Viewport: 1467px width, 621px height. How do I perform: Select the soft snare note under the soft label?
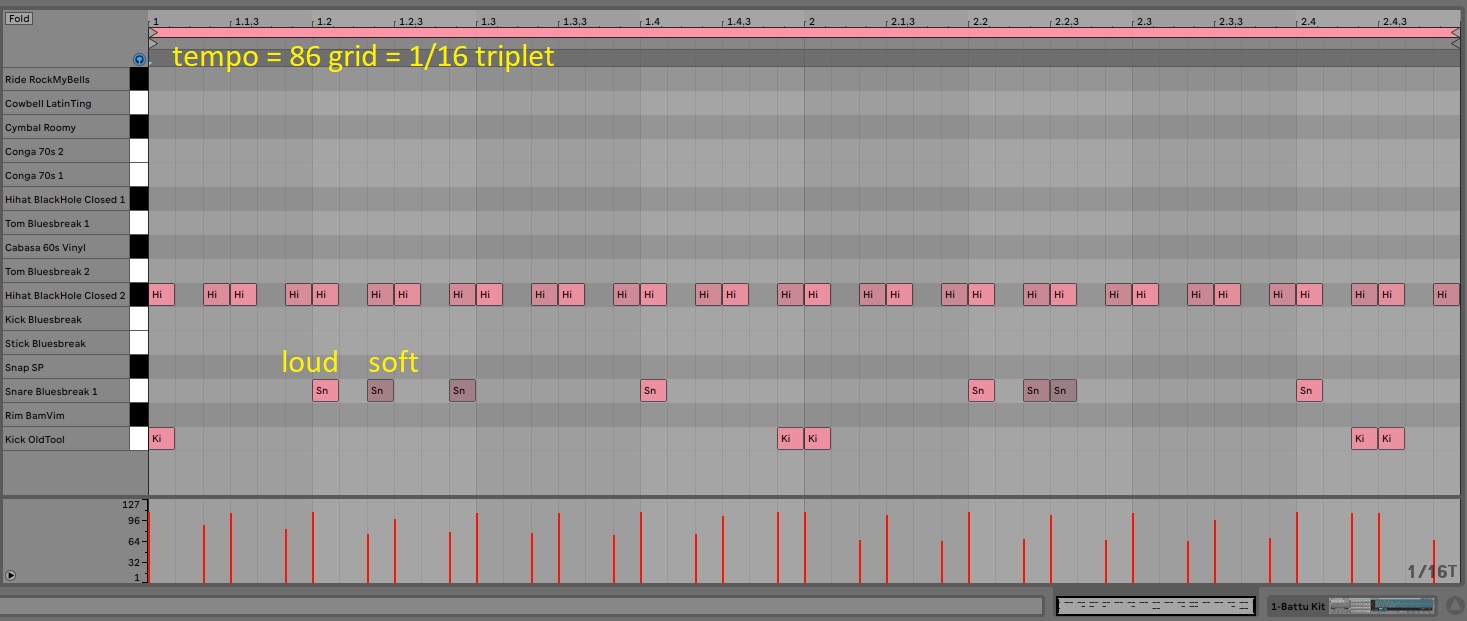380,391
